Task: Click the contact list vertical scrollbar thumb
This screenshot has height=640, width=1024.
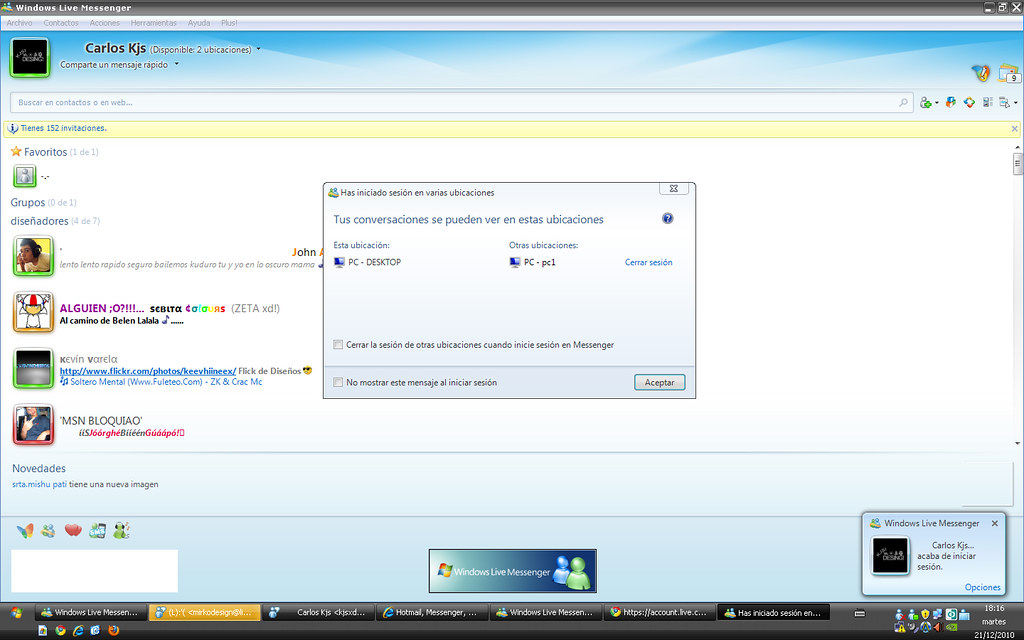Action: click(1017, 163)
